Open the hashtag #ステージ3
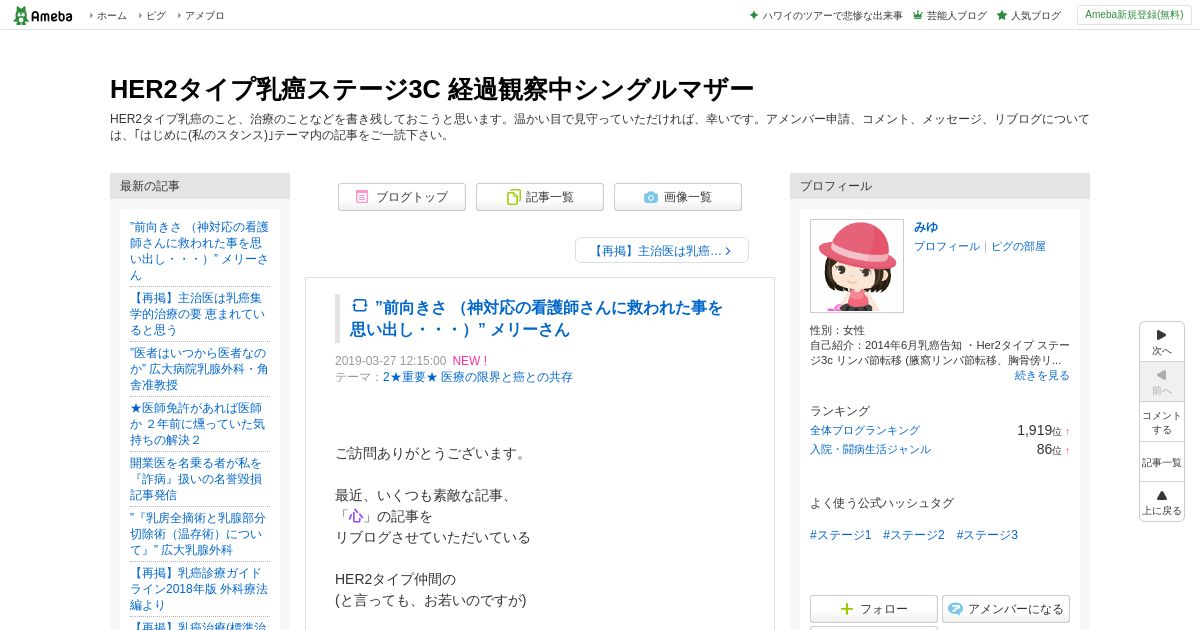This screenshot has width=1200, height=630. (987, 535)
